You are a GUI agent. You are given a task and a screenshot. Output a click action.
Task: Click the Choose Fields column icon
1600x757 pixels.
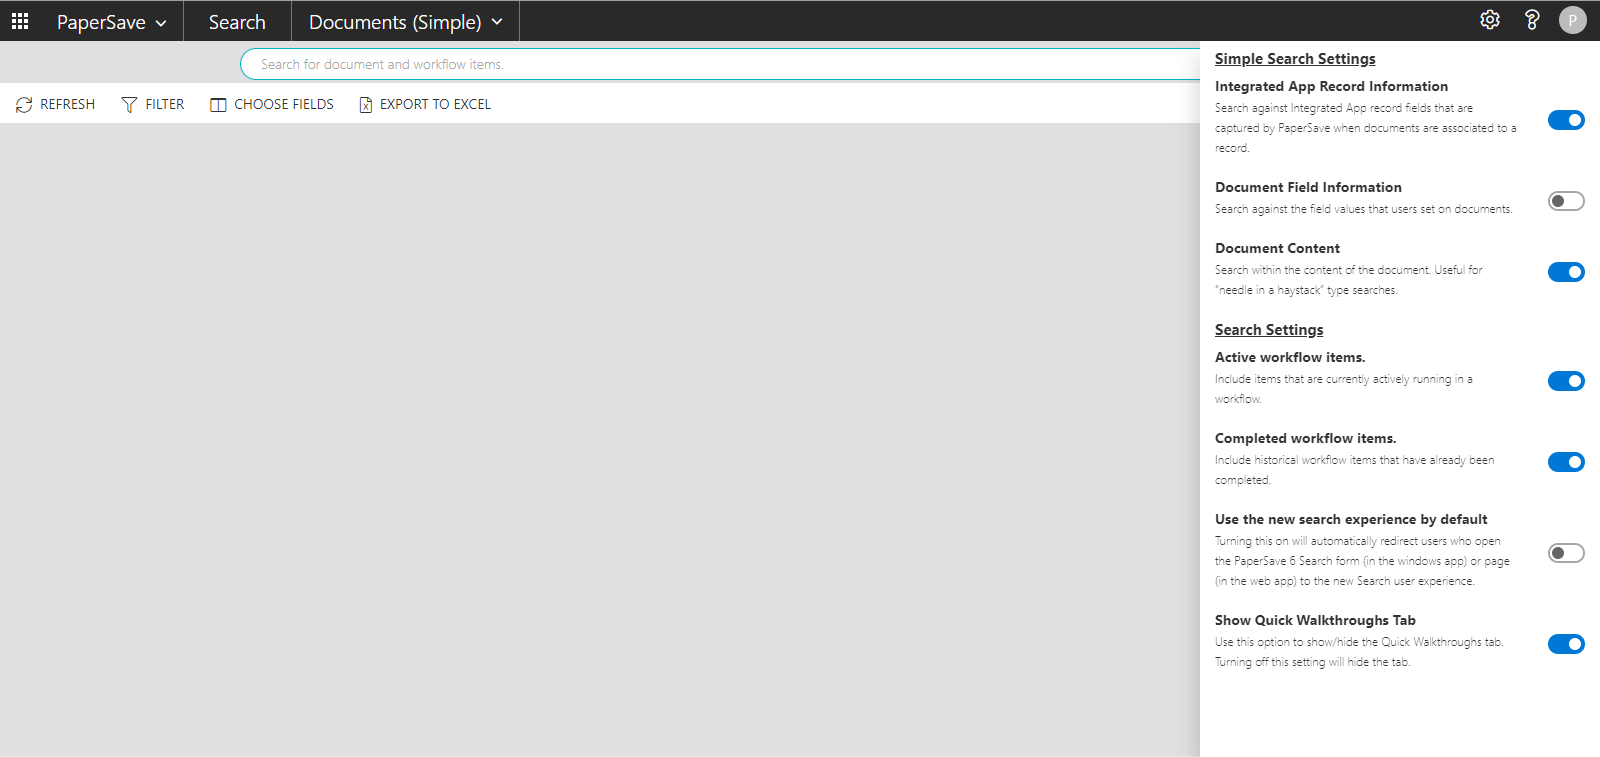click(218, 105)
